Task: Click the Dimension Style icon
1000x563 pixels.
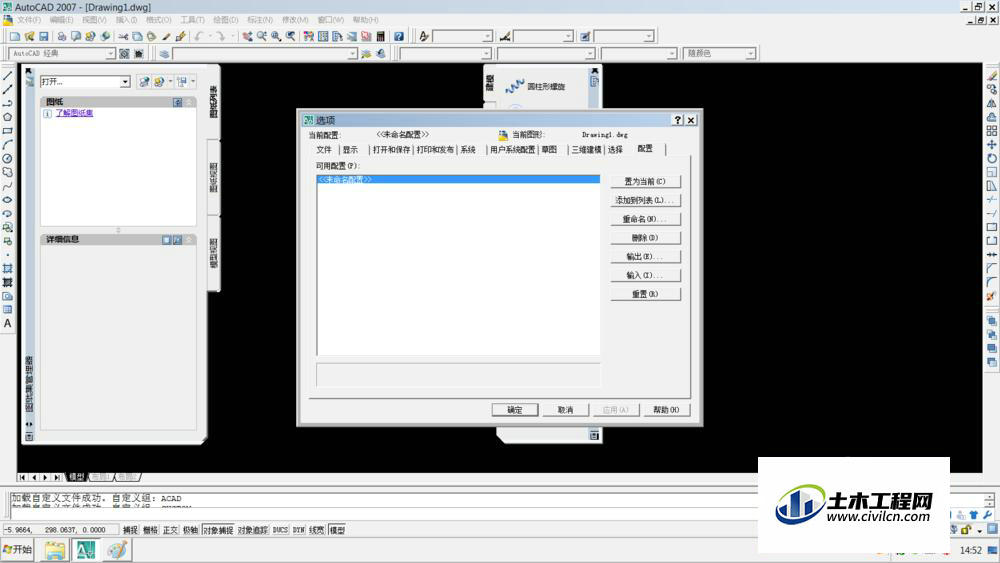Action: point(505,36)
